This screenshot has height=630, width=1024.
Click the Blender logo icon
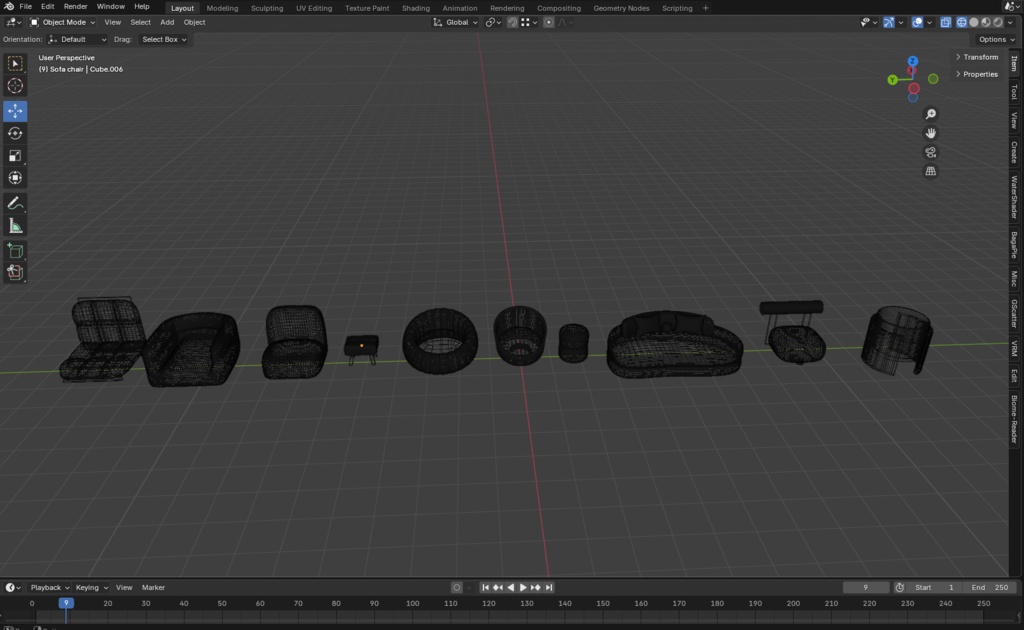point(8,7)
